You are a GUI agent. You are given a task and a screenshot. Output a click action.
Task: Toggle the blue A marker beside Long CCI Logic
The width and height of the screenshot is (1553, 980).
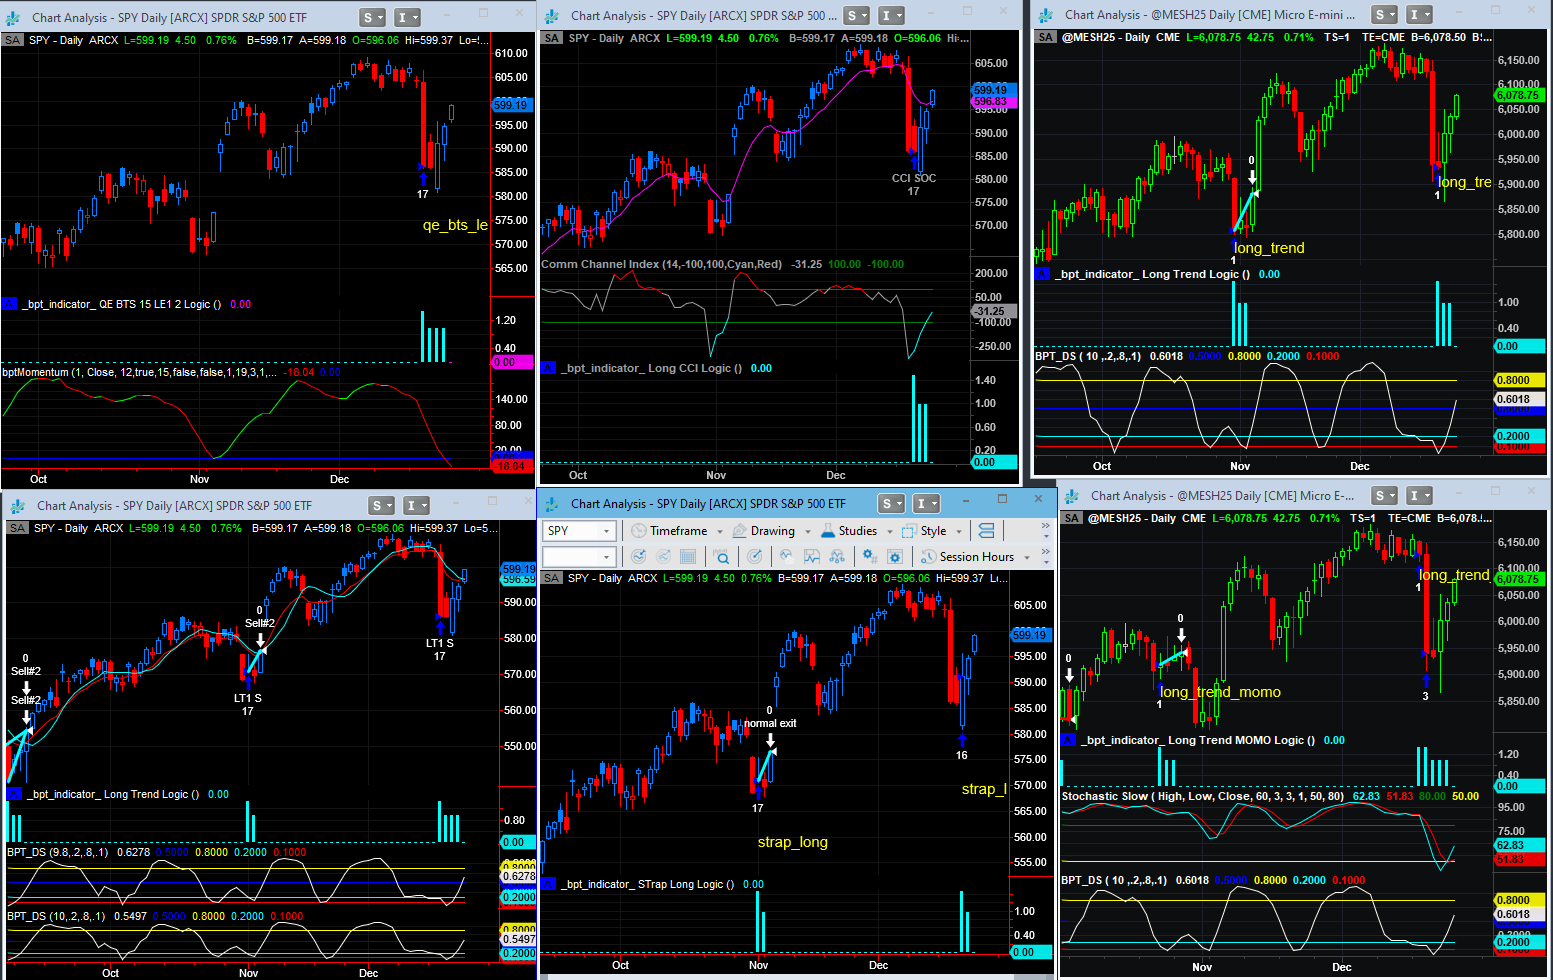(548, 368)
